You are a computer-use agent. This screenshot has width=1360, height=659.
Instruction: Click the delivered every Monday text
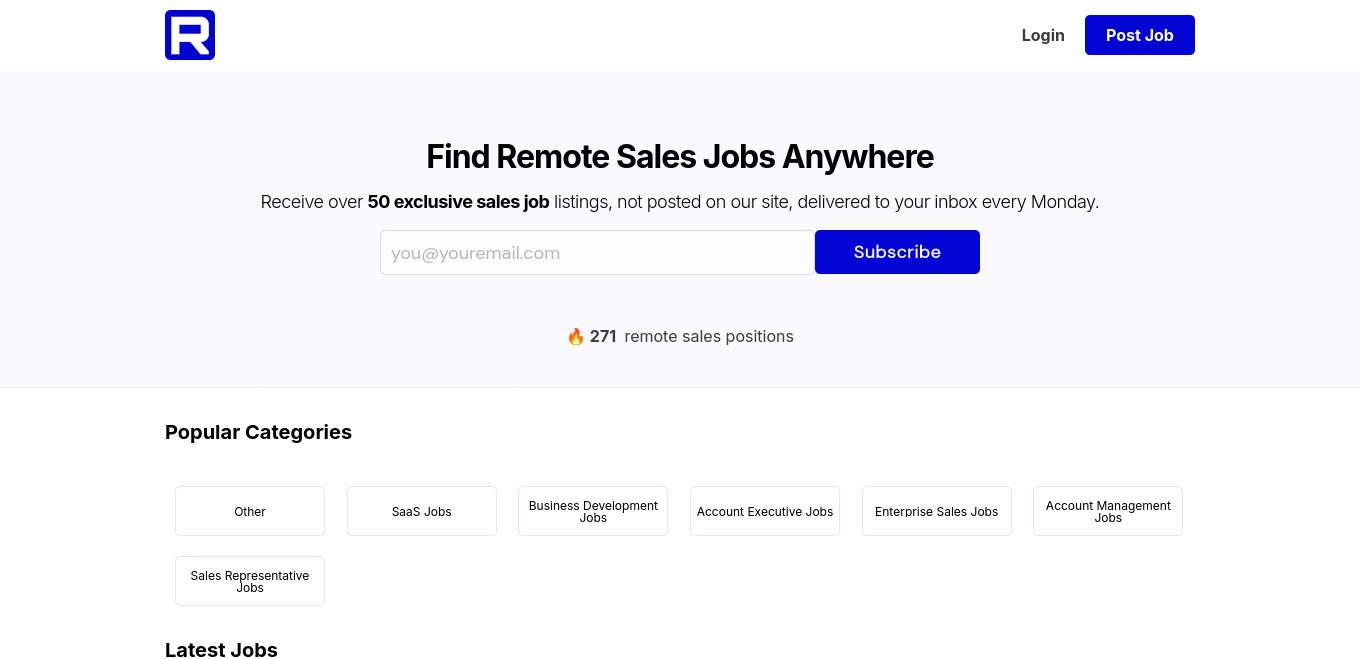948,202
